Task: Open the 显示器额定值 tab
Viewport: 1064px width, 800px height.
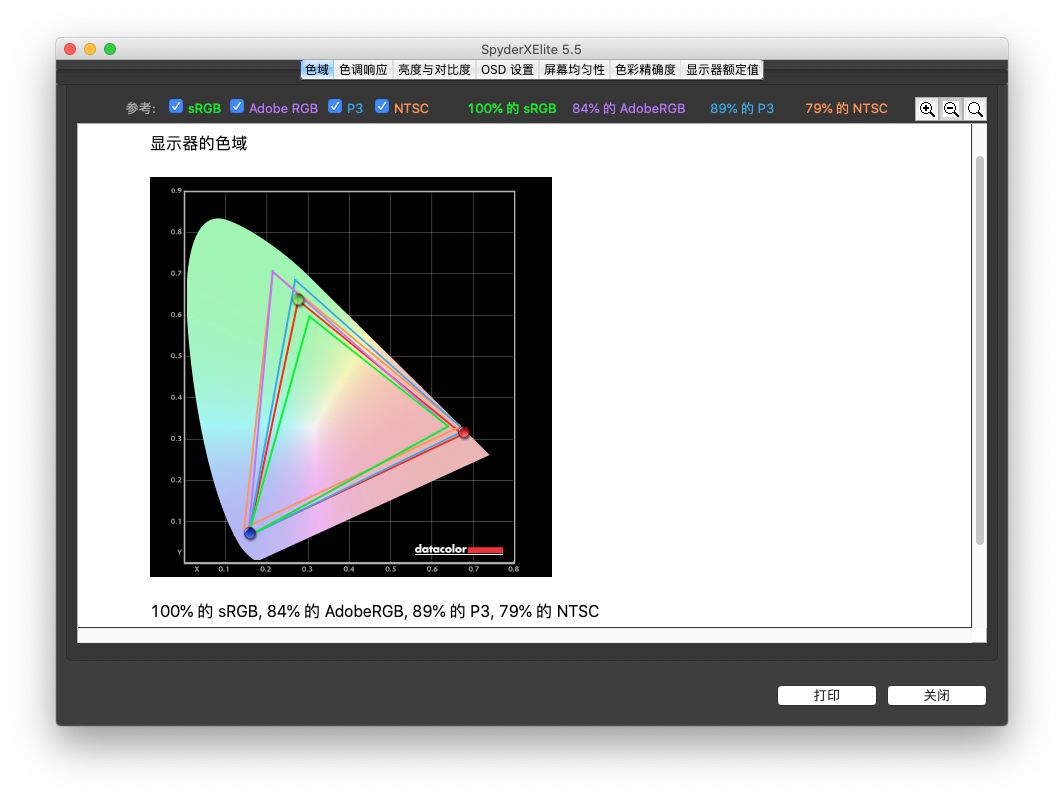Action: (x=722, y=70)
